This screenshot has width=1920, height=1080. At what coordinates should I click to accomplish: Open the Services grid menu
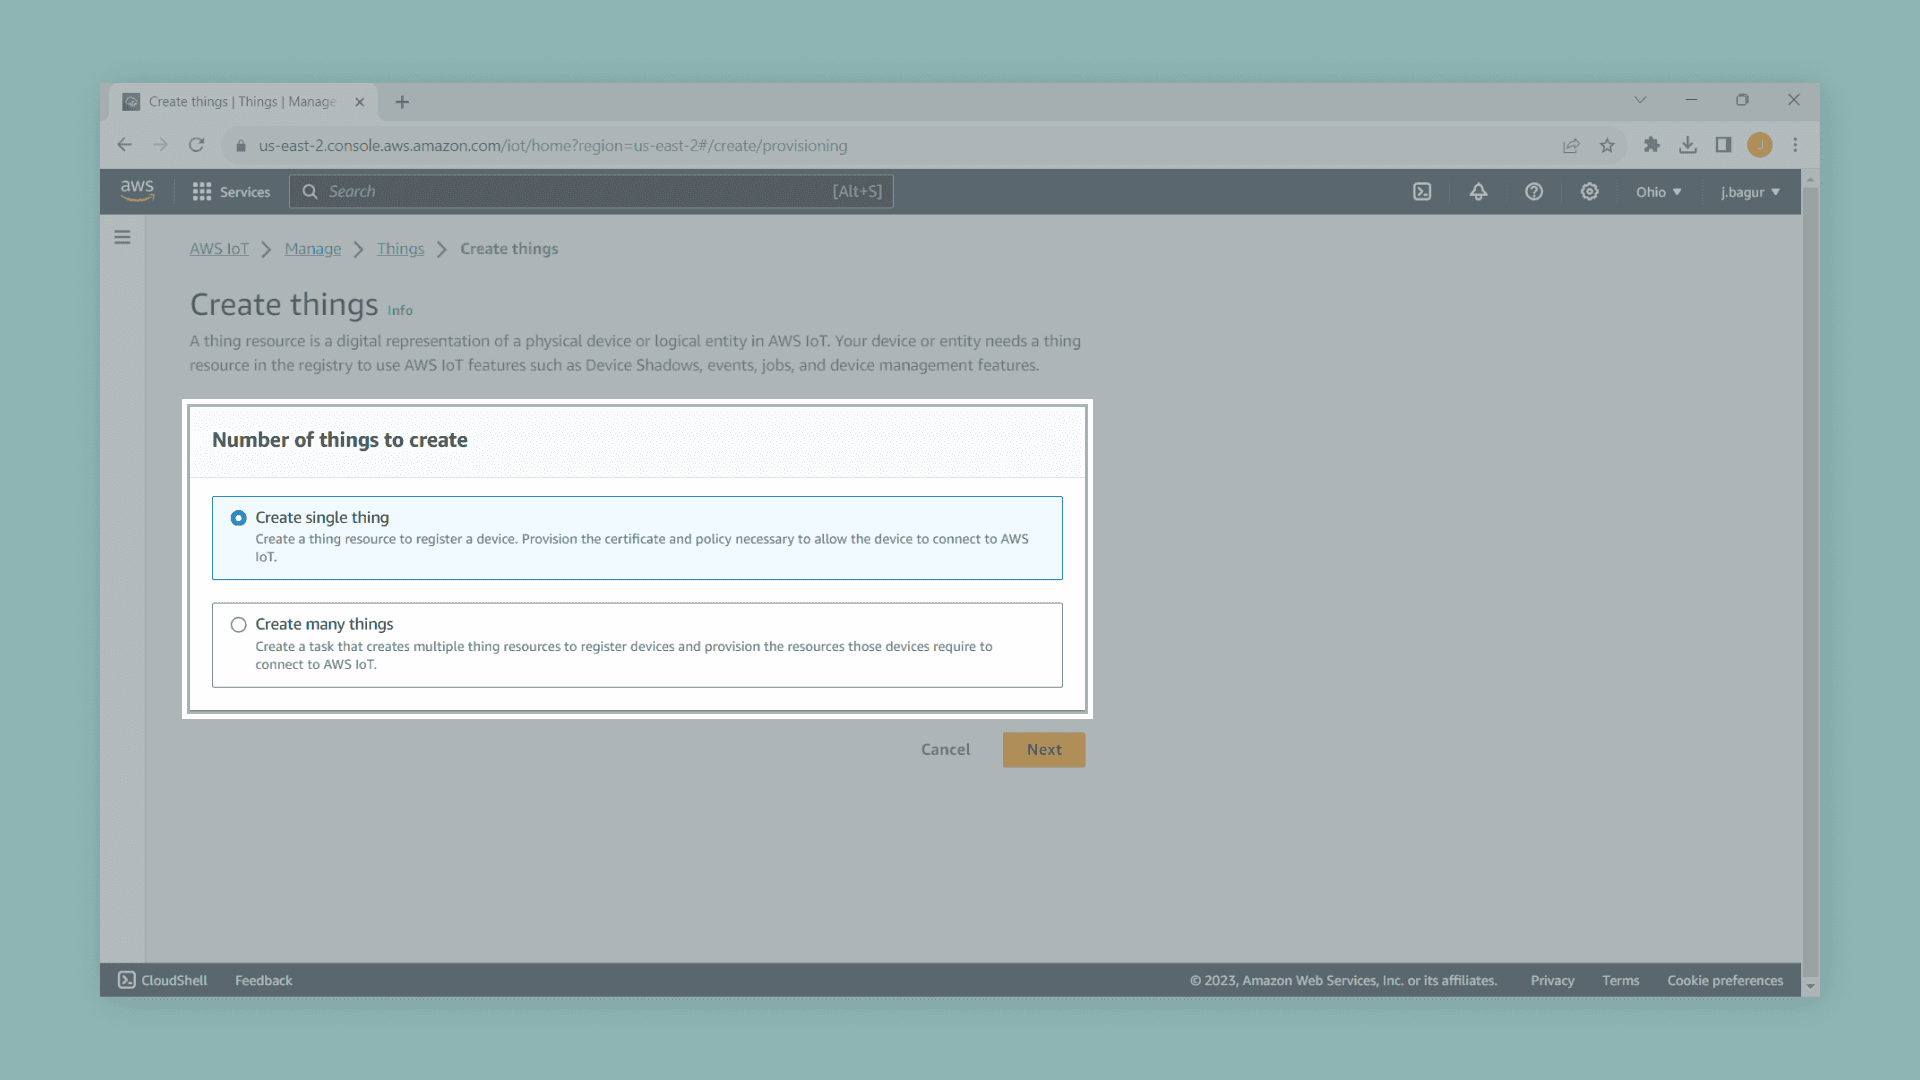pyautogui.click(x=202, y=192)
